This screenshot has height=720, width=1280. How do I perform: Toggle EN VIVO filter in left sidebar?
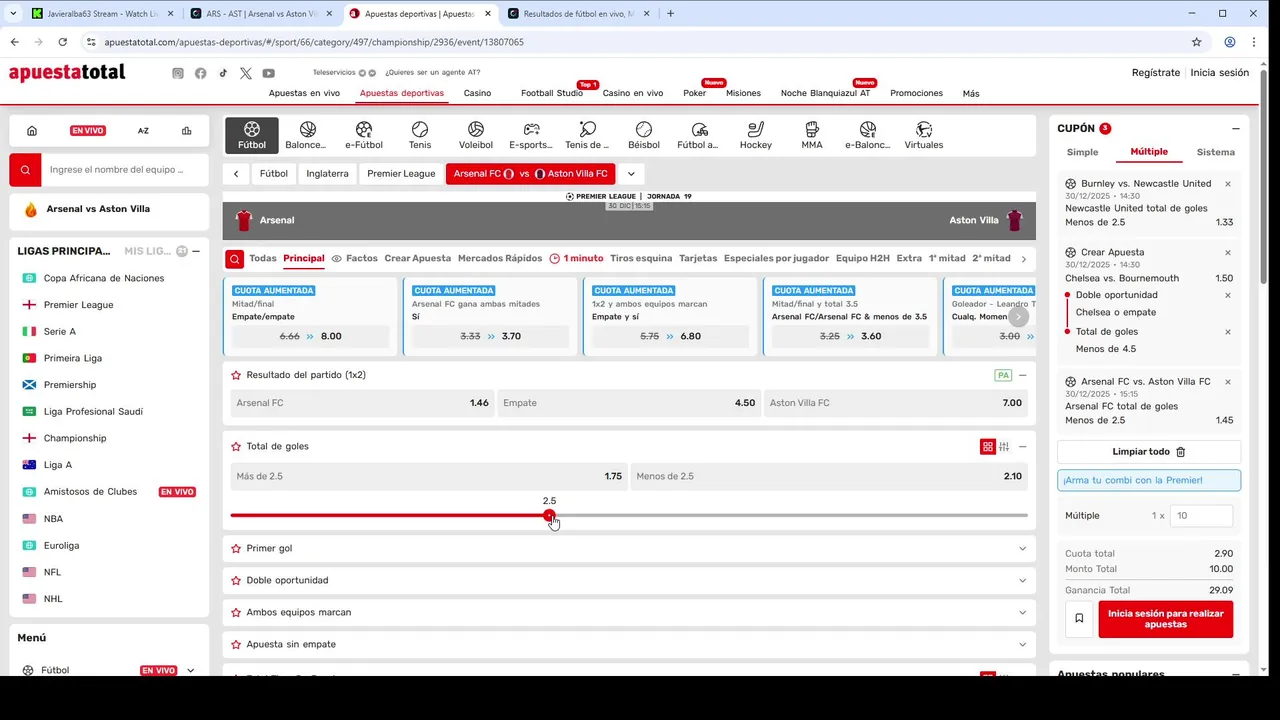88,131
